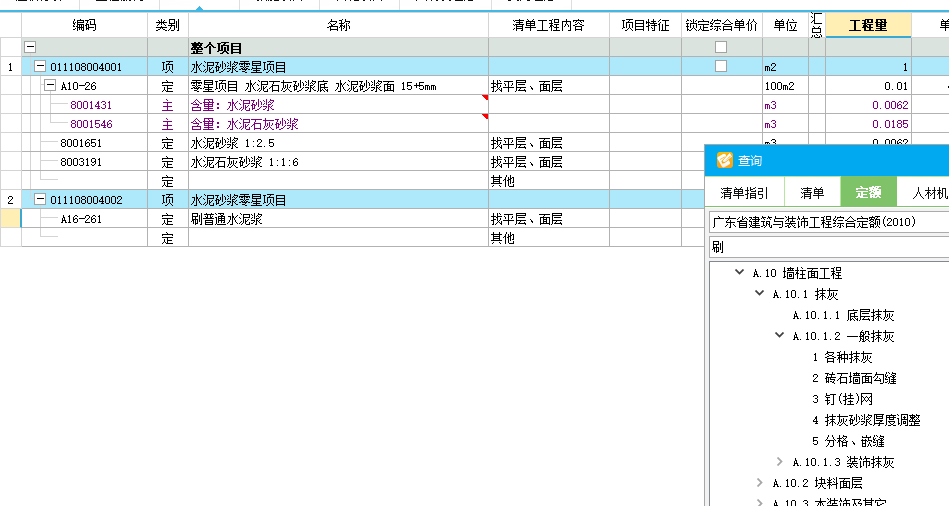The image size is (949, 506).
Task: Click the 零星项目 水泥石灰砂浆底 name cell
Action: (x=338, y=86)
